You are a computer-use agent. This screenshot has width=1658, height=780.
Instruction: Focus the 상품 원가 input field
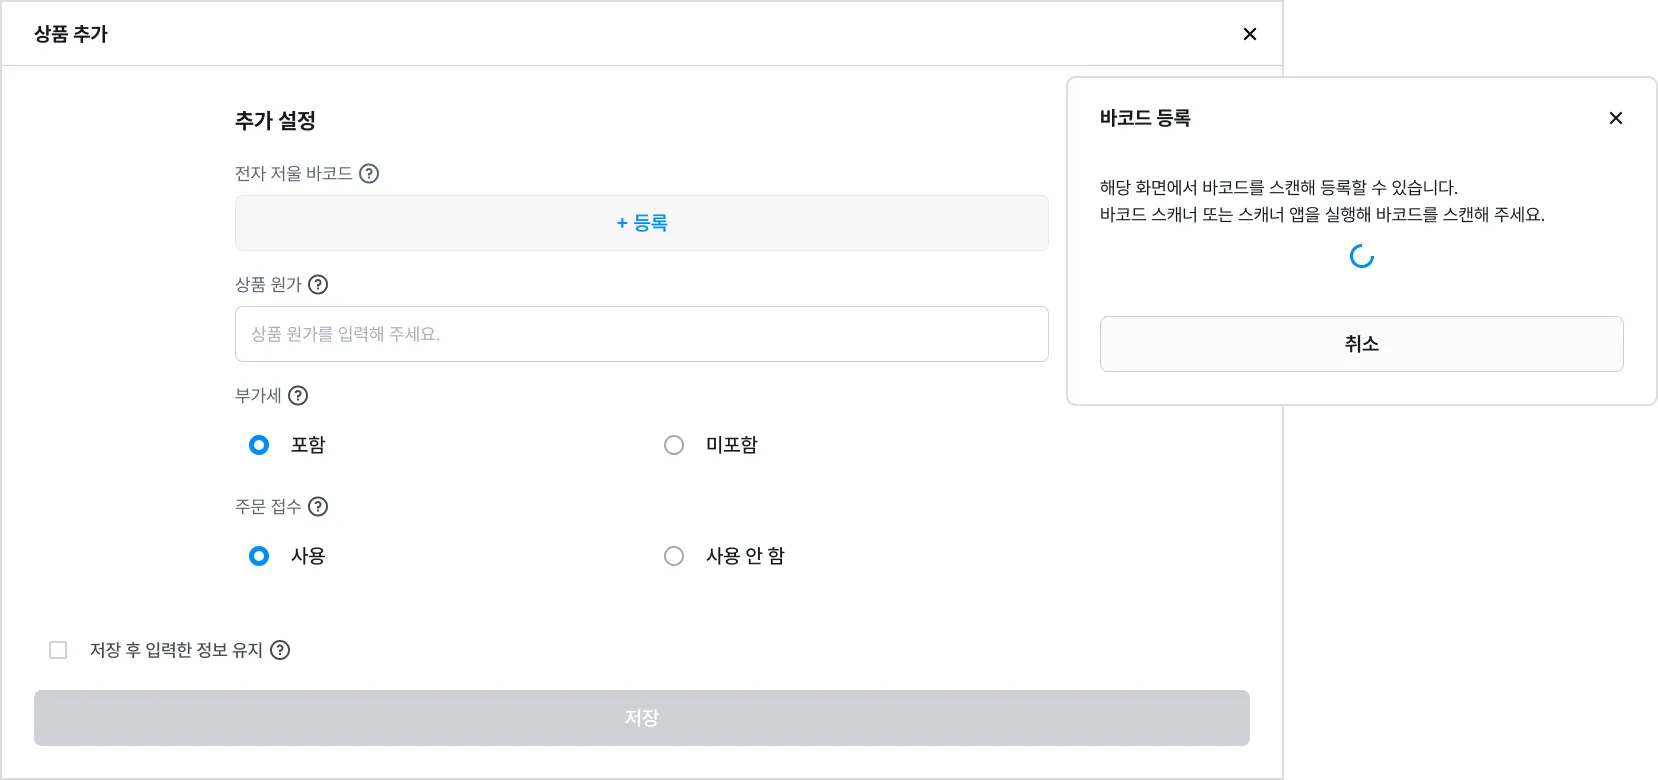coord(641,334)
